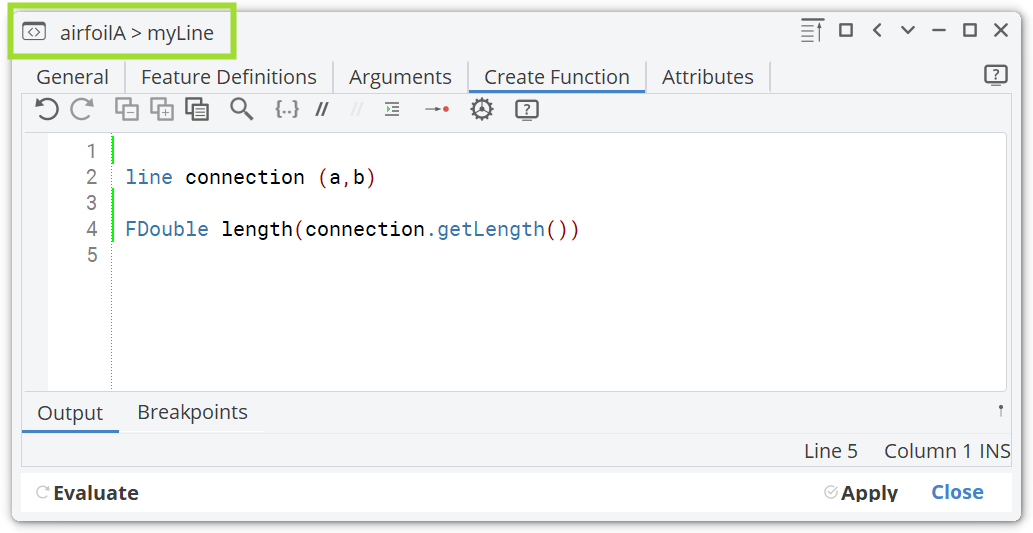Screen dimensions: 1033x533
Task: Open editor settings with the gear-wheel icon
Action: [482, 109]
